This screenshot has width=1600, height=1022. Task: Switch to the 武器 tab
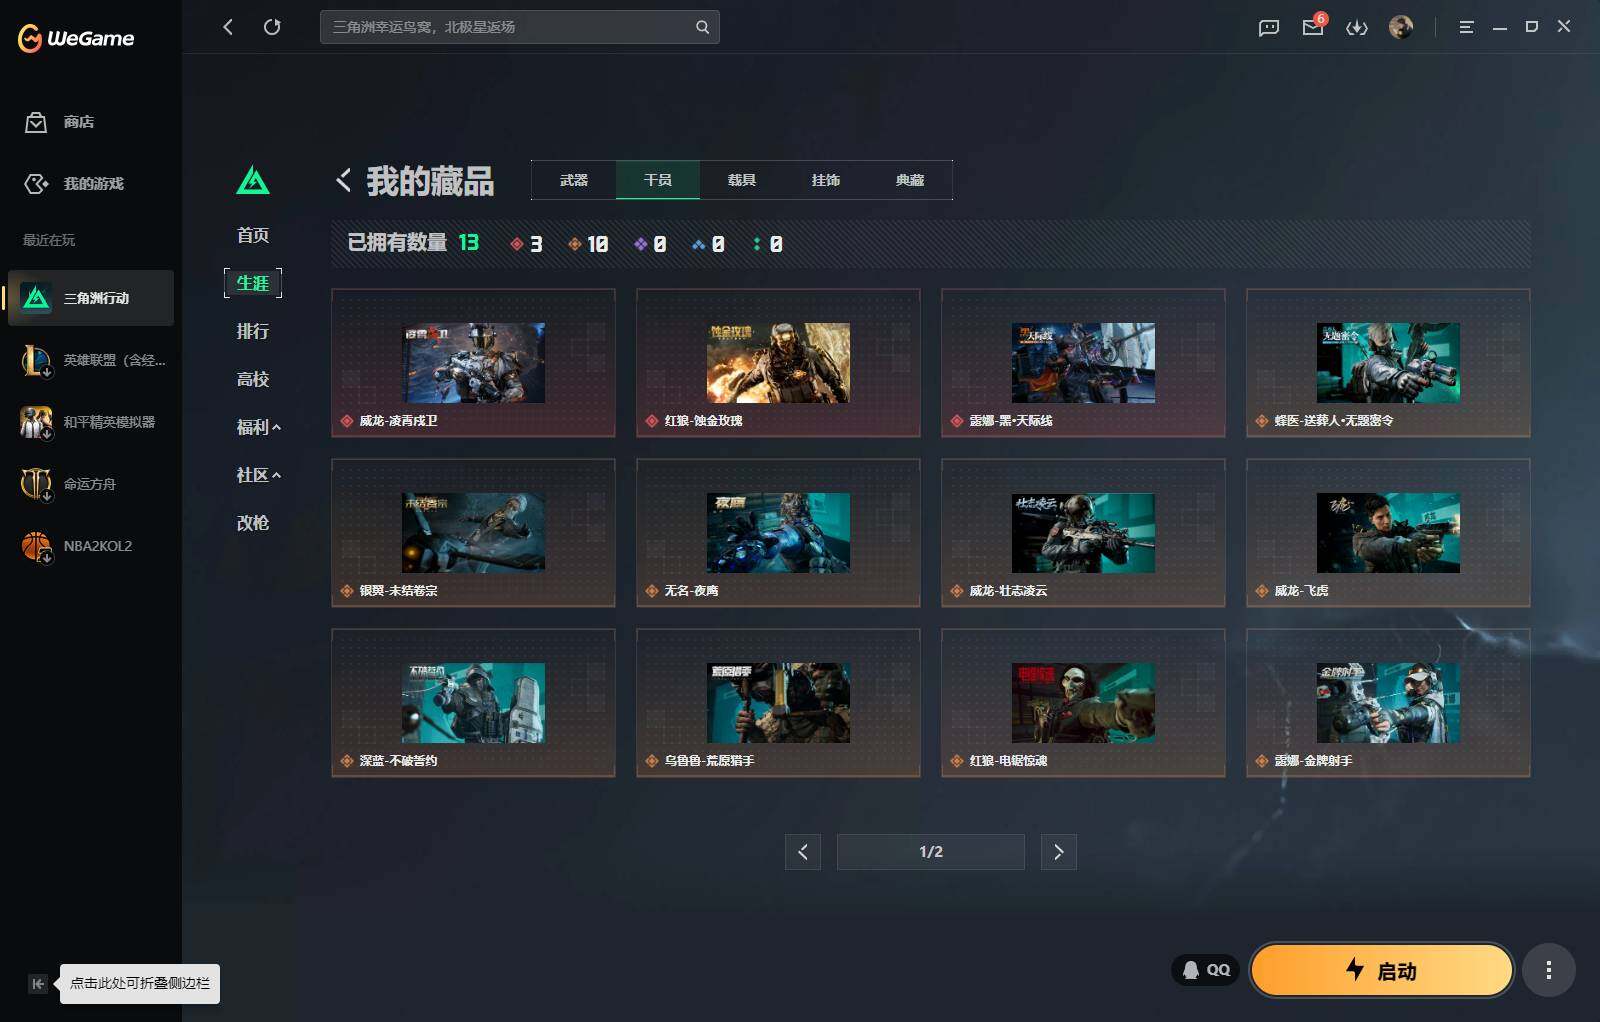click(574, 180)
